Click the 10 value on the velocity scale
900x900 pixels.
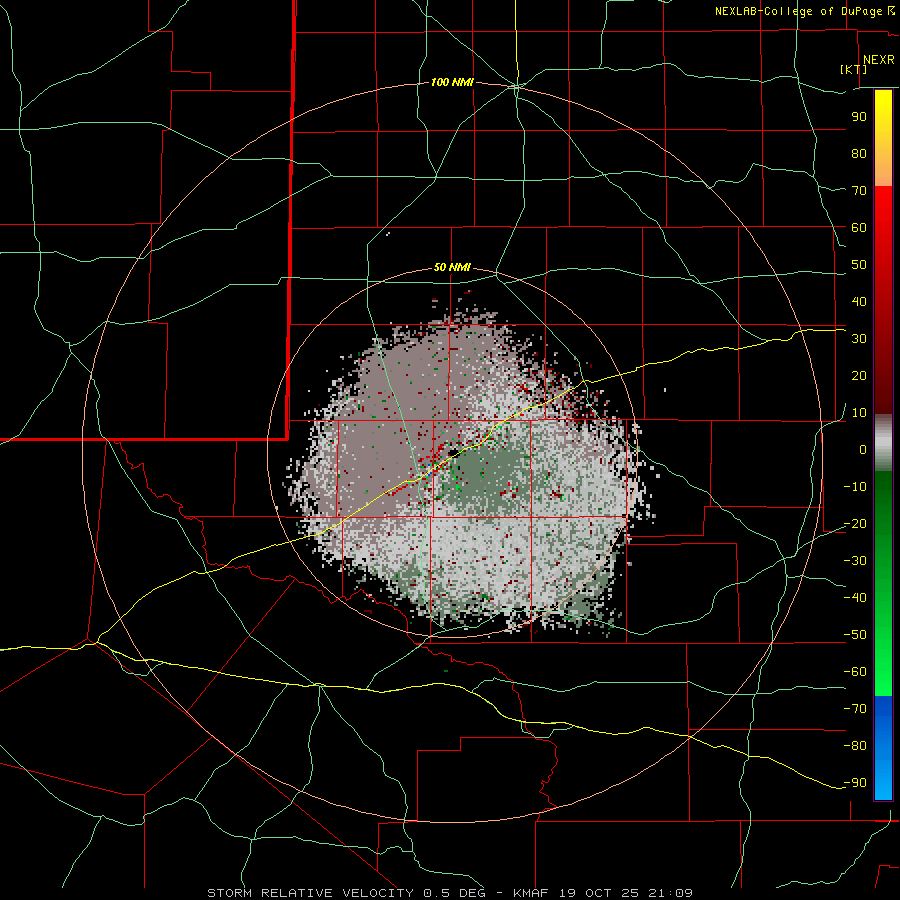(859, 413)
